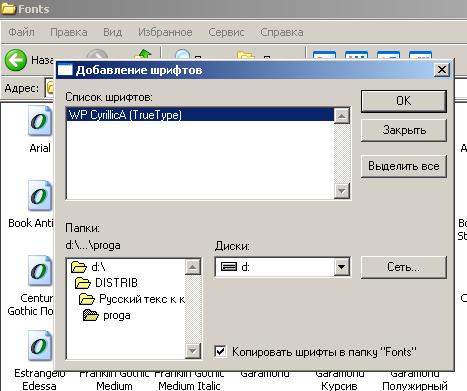
Task: Click font list scrollbar down arrow
Action: tap(341, 191)
